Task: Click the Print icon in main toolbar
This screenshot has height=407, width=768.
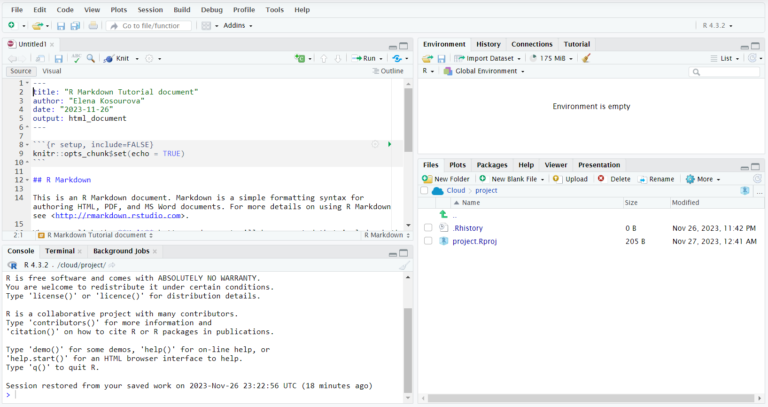Action: coord(93,25)
